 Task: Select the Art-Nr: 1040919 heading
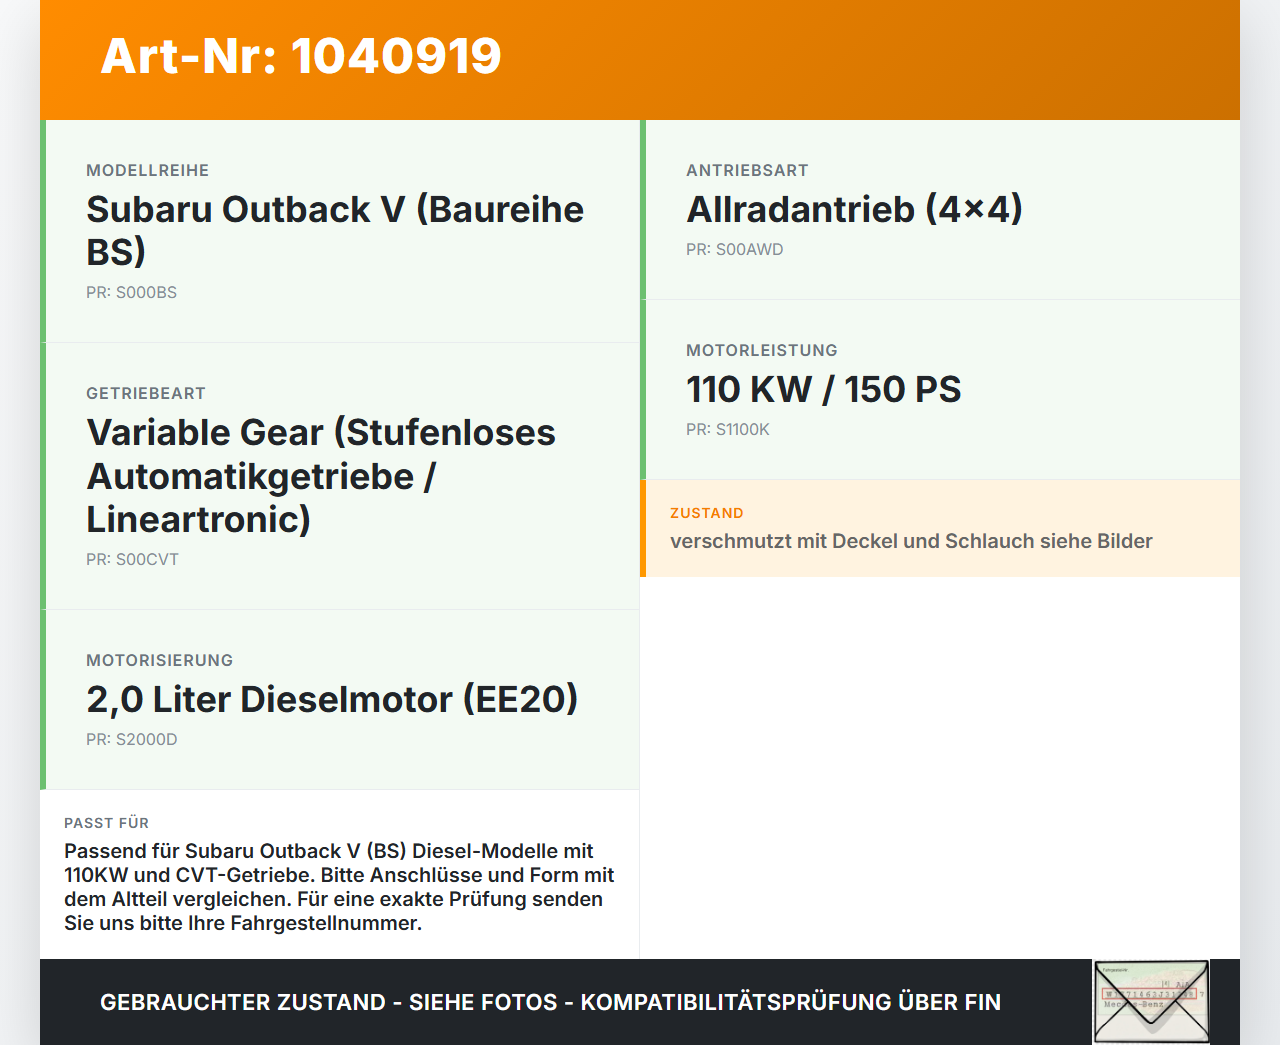click(301, 56)
